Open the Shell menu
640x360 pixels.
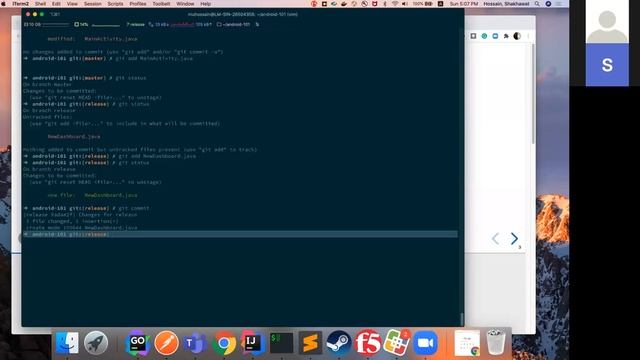40,4
